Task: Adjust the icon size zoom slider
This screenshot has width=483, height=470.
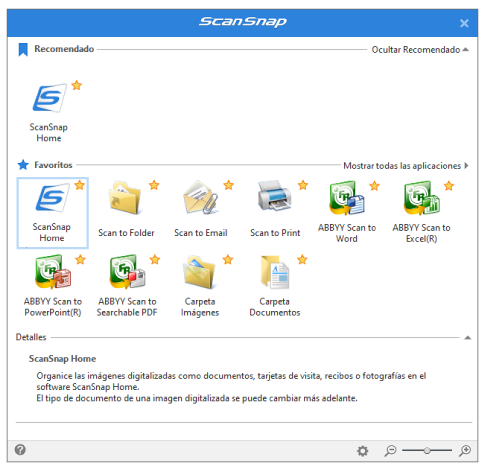Action: [427, 451]
